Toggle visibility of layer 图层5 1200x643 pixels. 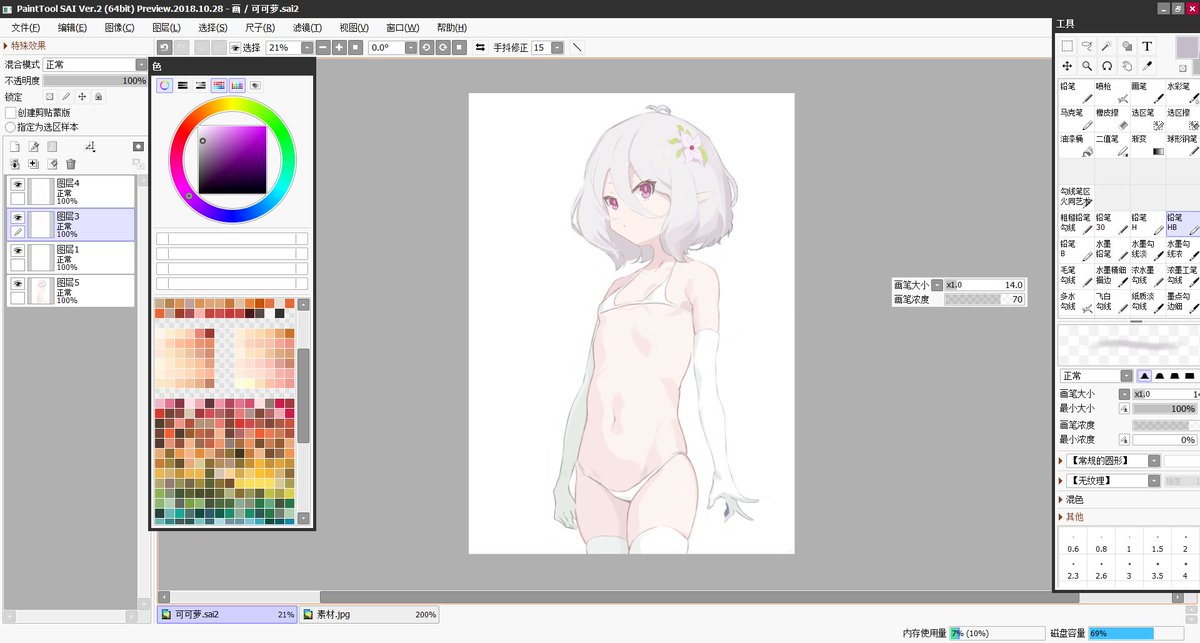pos(17,284)
